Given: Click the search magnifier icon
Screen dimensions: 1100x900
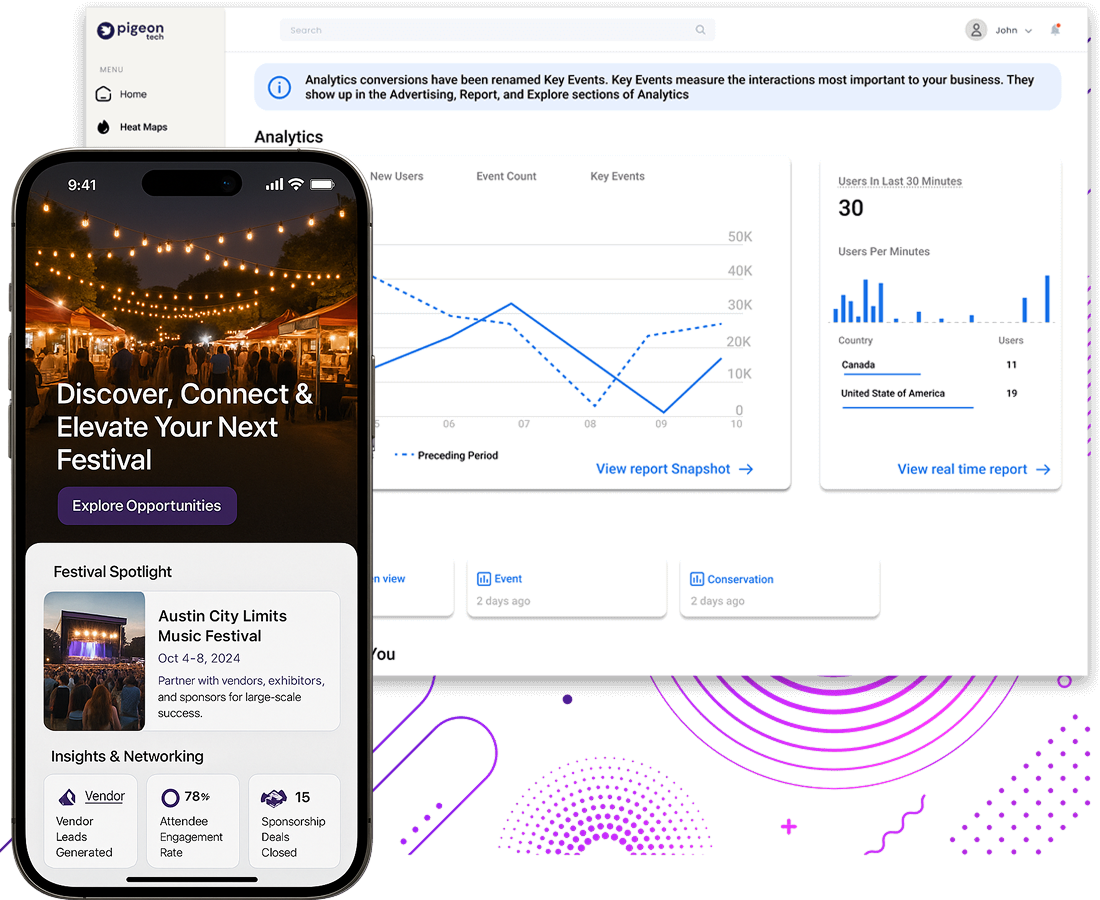Looking at the screenshot, I should (x=700, y=29).
